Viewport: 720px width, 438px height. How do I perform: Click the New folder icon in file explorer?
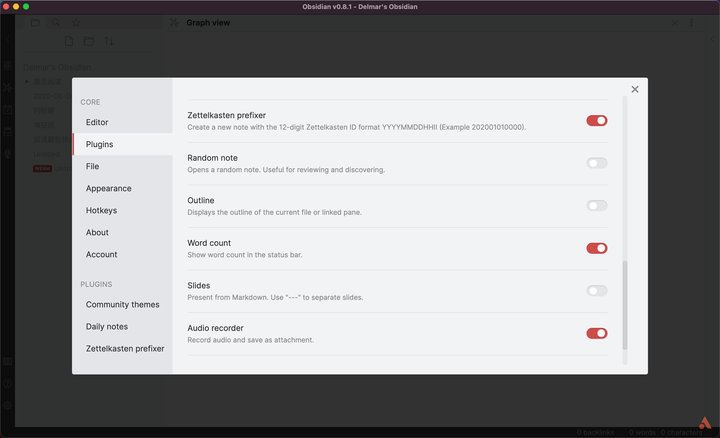coord(89,41)
